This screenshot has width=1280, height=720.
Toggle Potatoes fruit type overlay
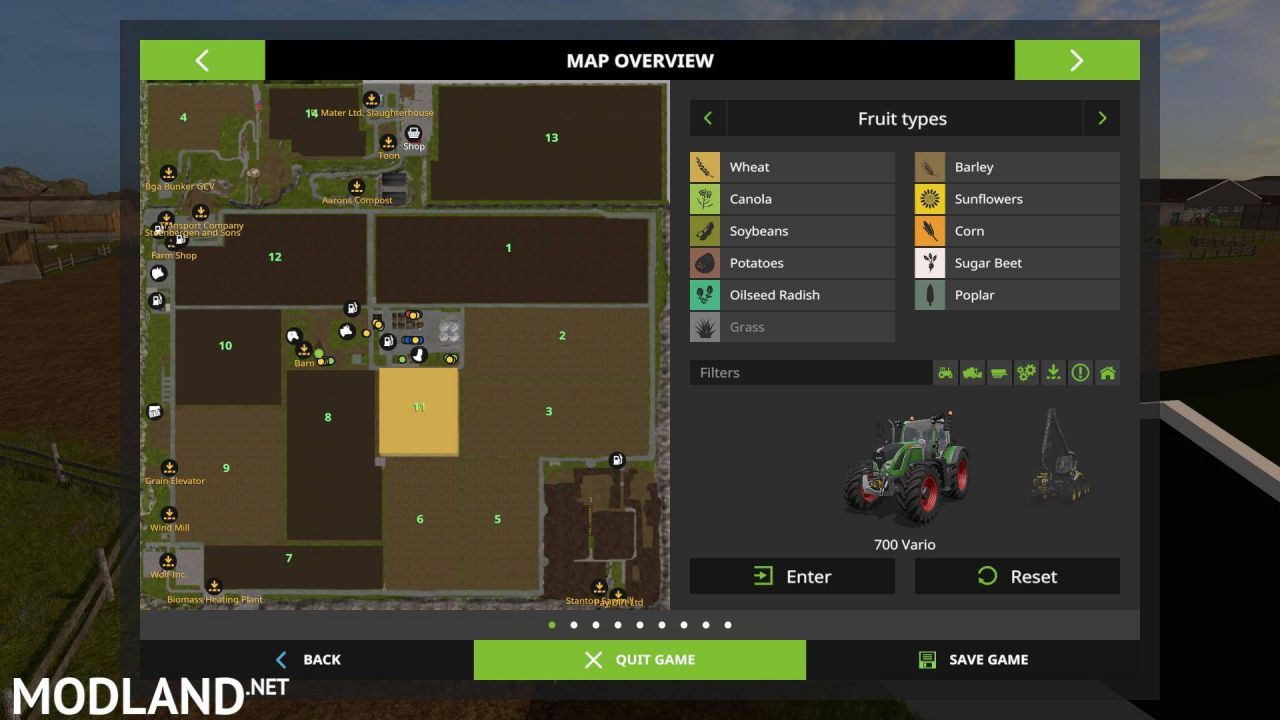point(792,263)
